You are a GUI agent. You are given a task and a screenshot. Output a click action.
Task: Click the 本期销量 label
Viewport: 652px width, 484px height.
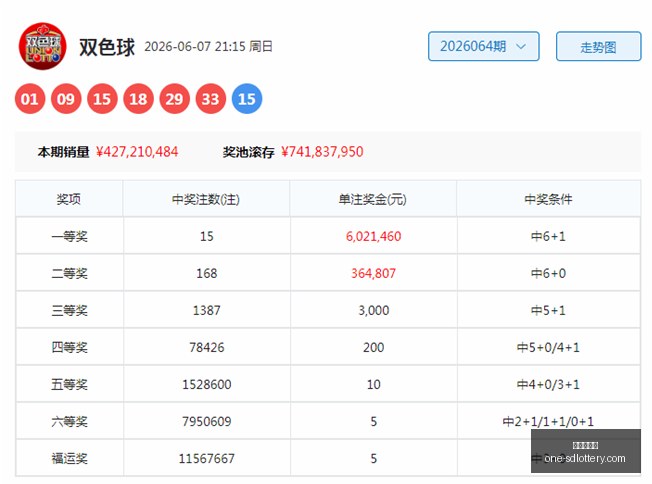[63, 152]
